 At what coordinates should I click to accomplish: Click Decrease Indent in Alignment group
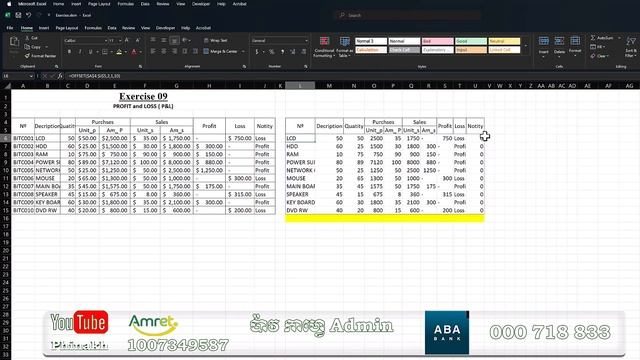[x=185, y=51]
